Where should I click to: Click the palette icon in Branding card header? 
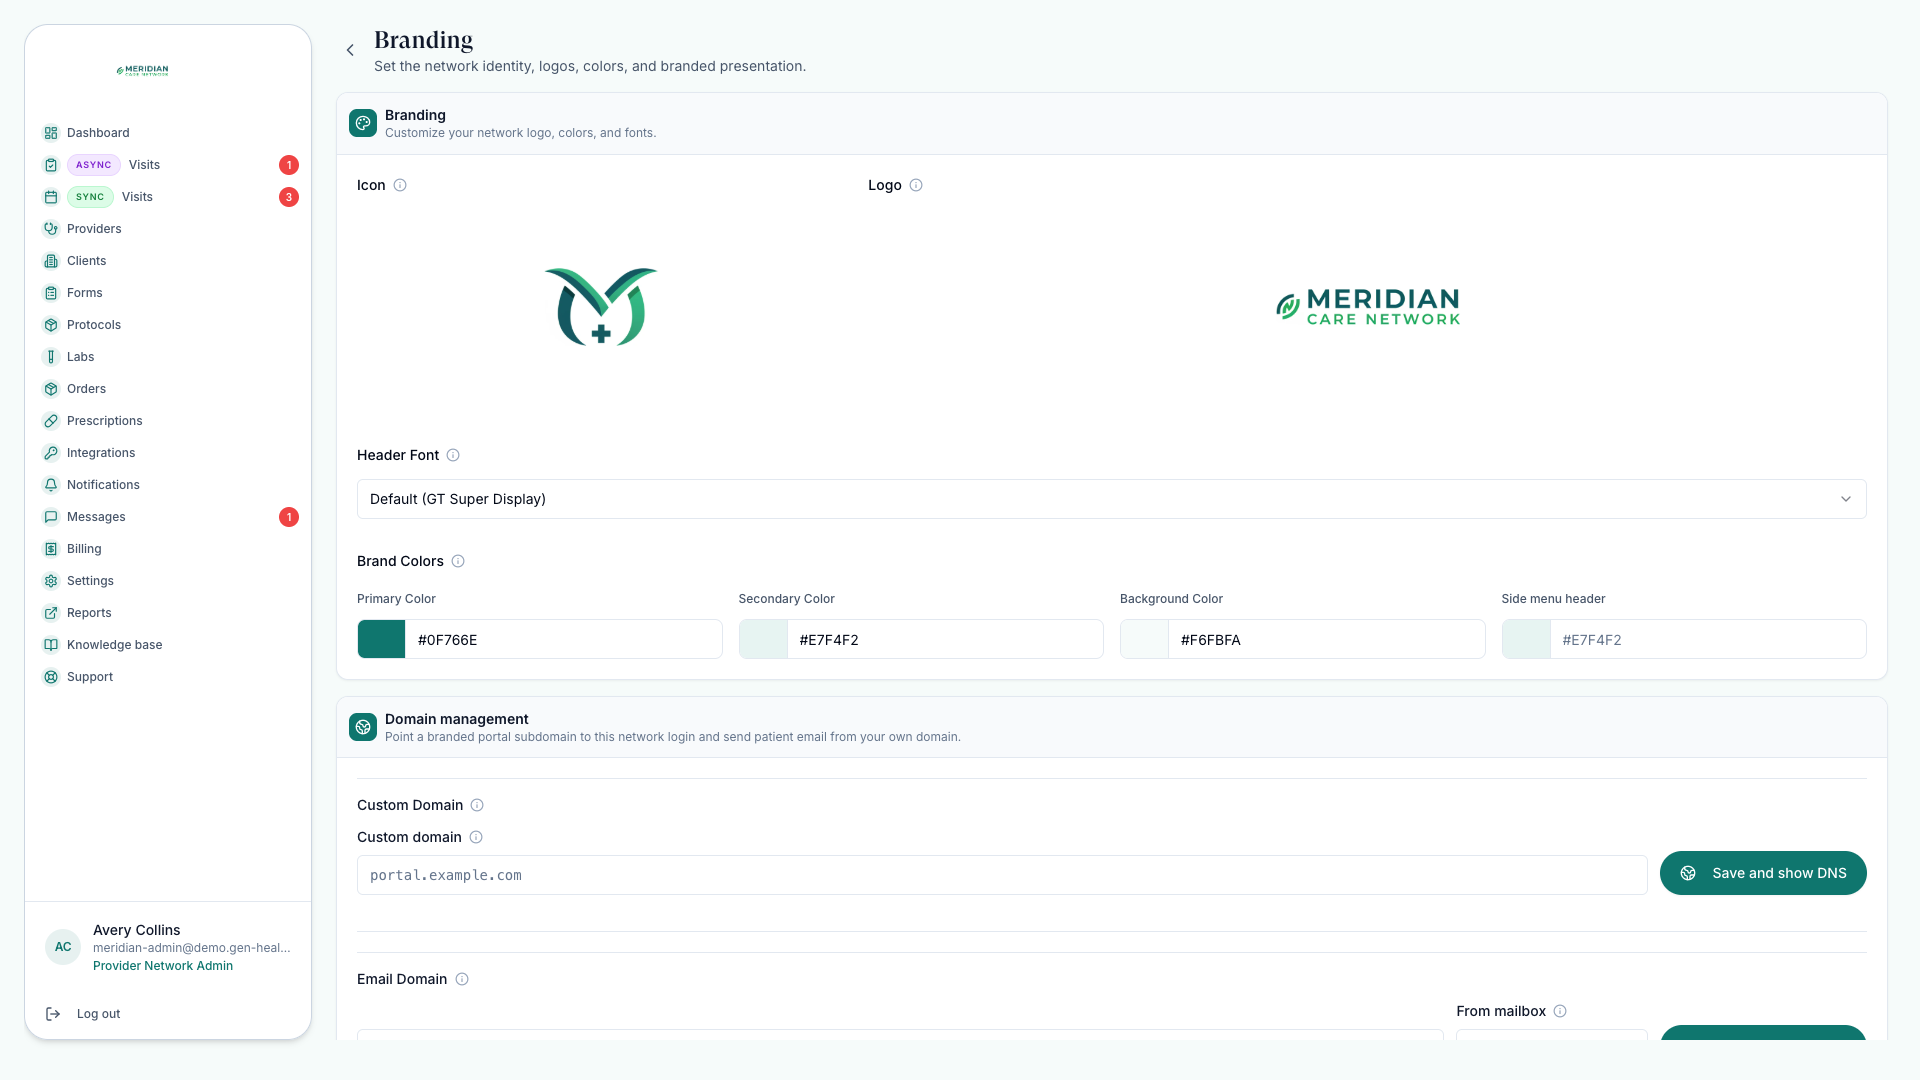(363, 123)
